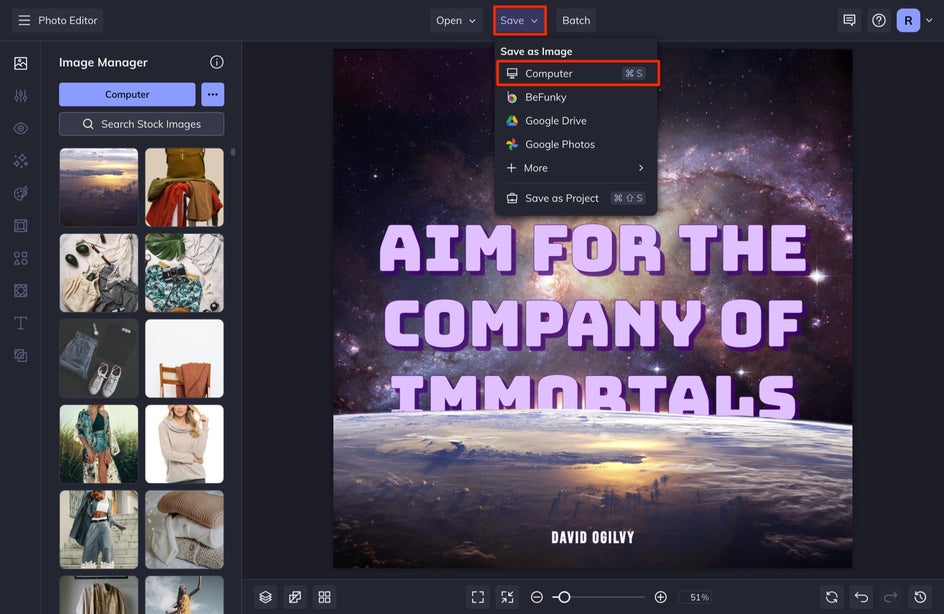Open the Artsy palette tool

coord(20,193)
